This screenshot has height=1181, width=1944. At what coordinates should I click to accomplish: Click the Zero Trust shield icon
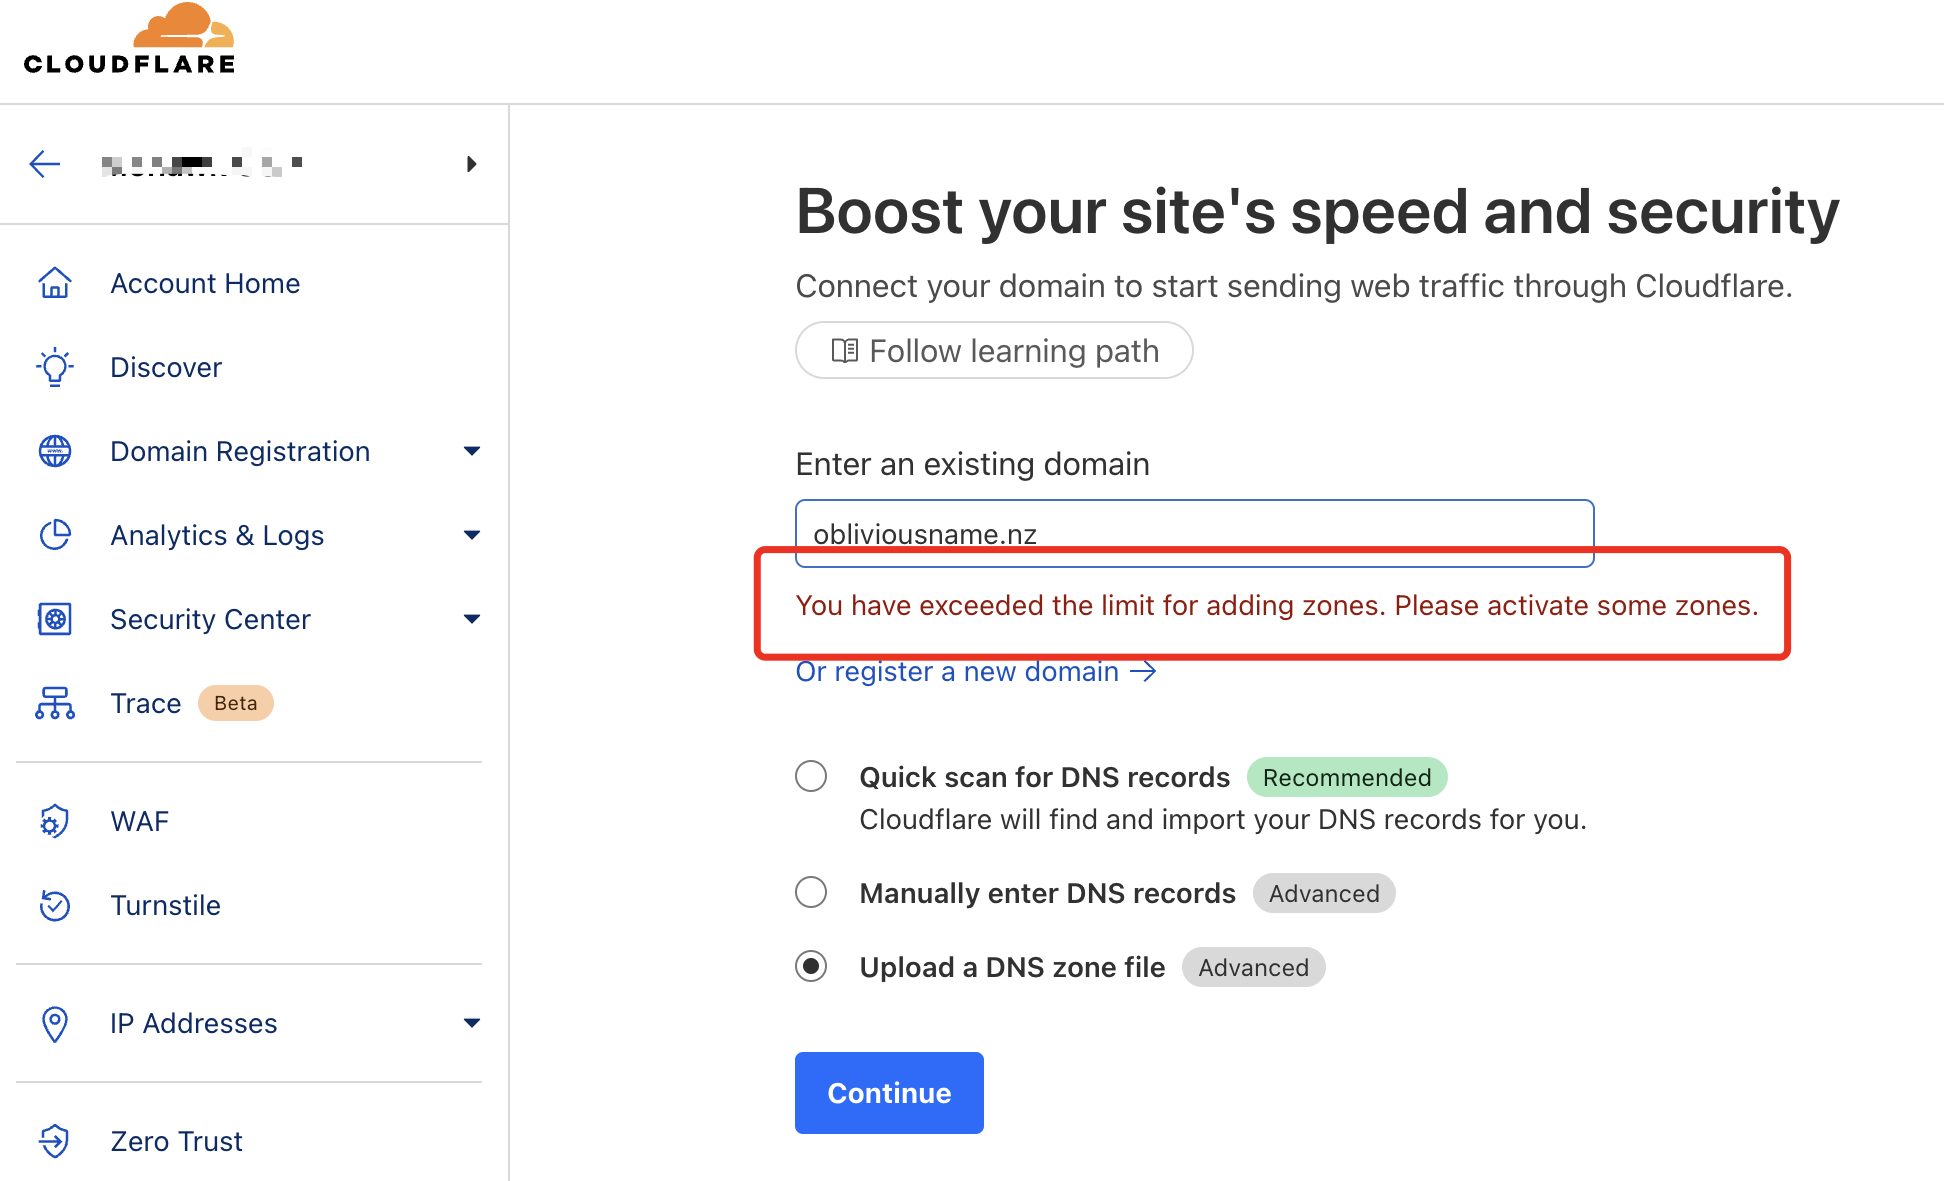[x=55, y=1141]
